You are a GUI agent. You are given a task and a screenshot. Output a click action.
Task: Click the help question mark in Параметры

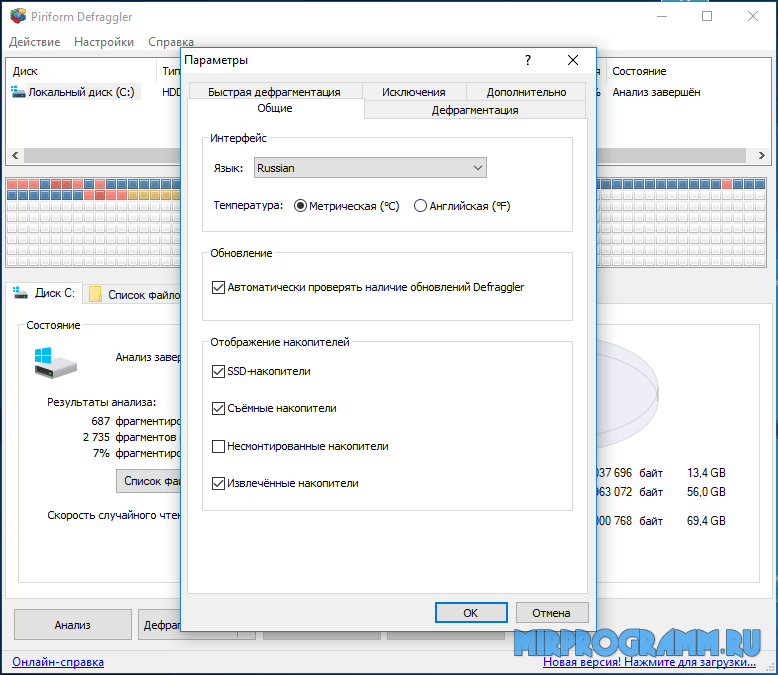[528, 60]
